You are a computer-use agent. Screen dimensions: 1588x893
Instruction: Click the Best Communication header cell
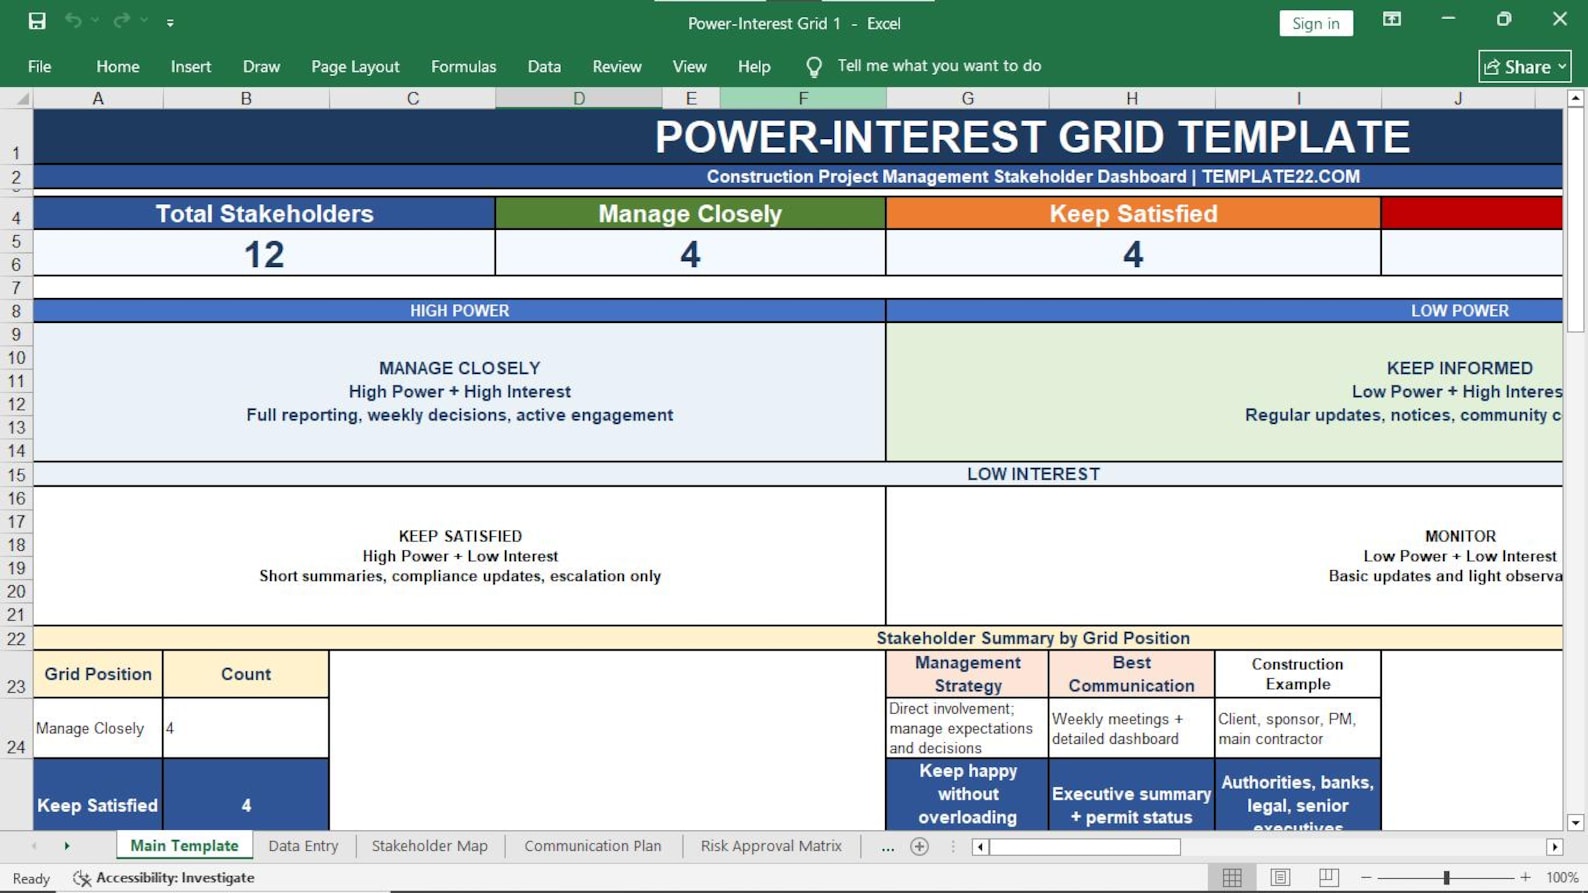(x=1132, y=674)
